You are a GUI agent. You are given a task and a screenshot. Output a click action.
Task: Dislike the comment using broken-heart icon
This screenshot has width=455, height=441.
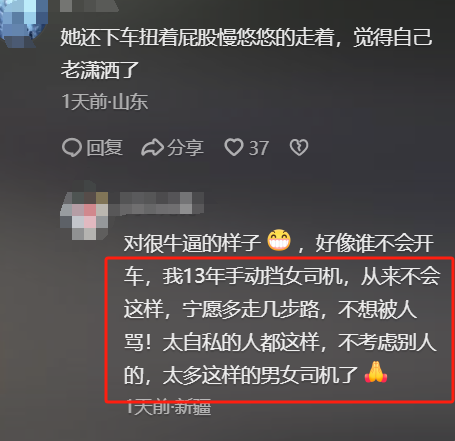click(299, 147)
